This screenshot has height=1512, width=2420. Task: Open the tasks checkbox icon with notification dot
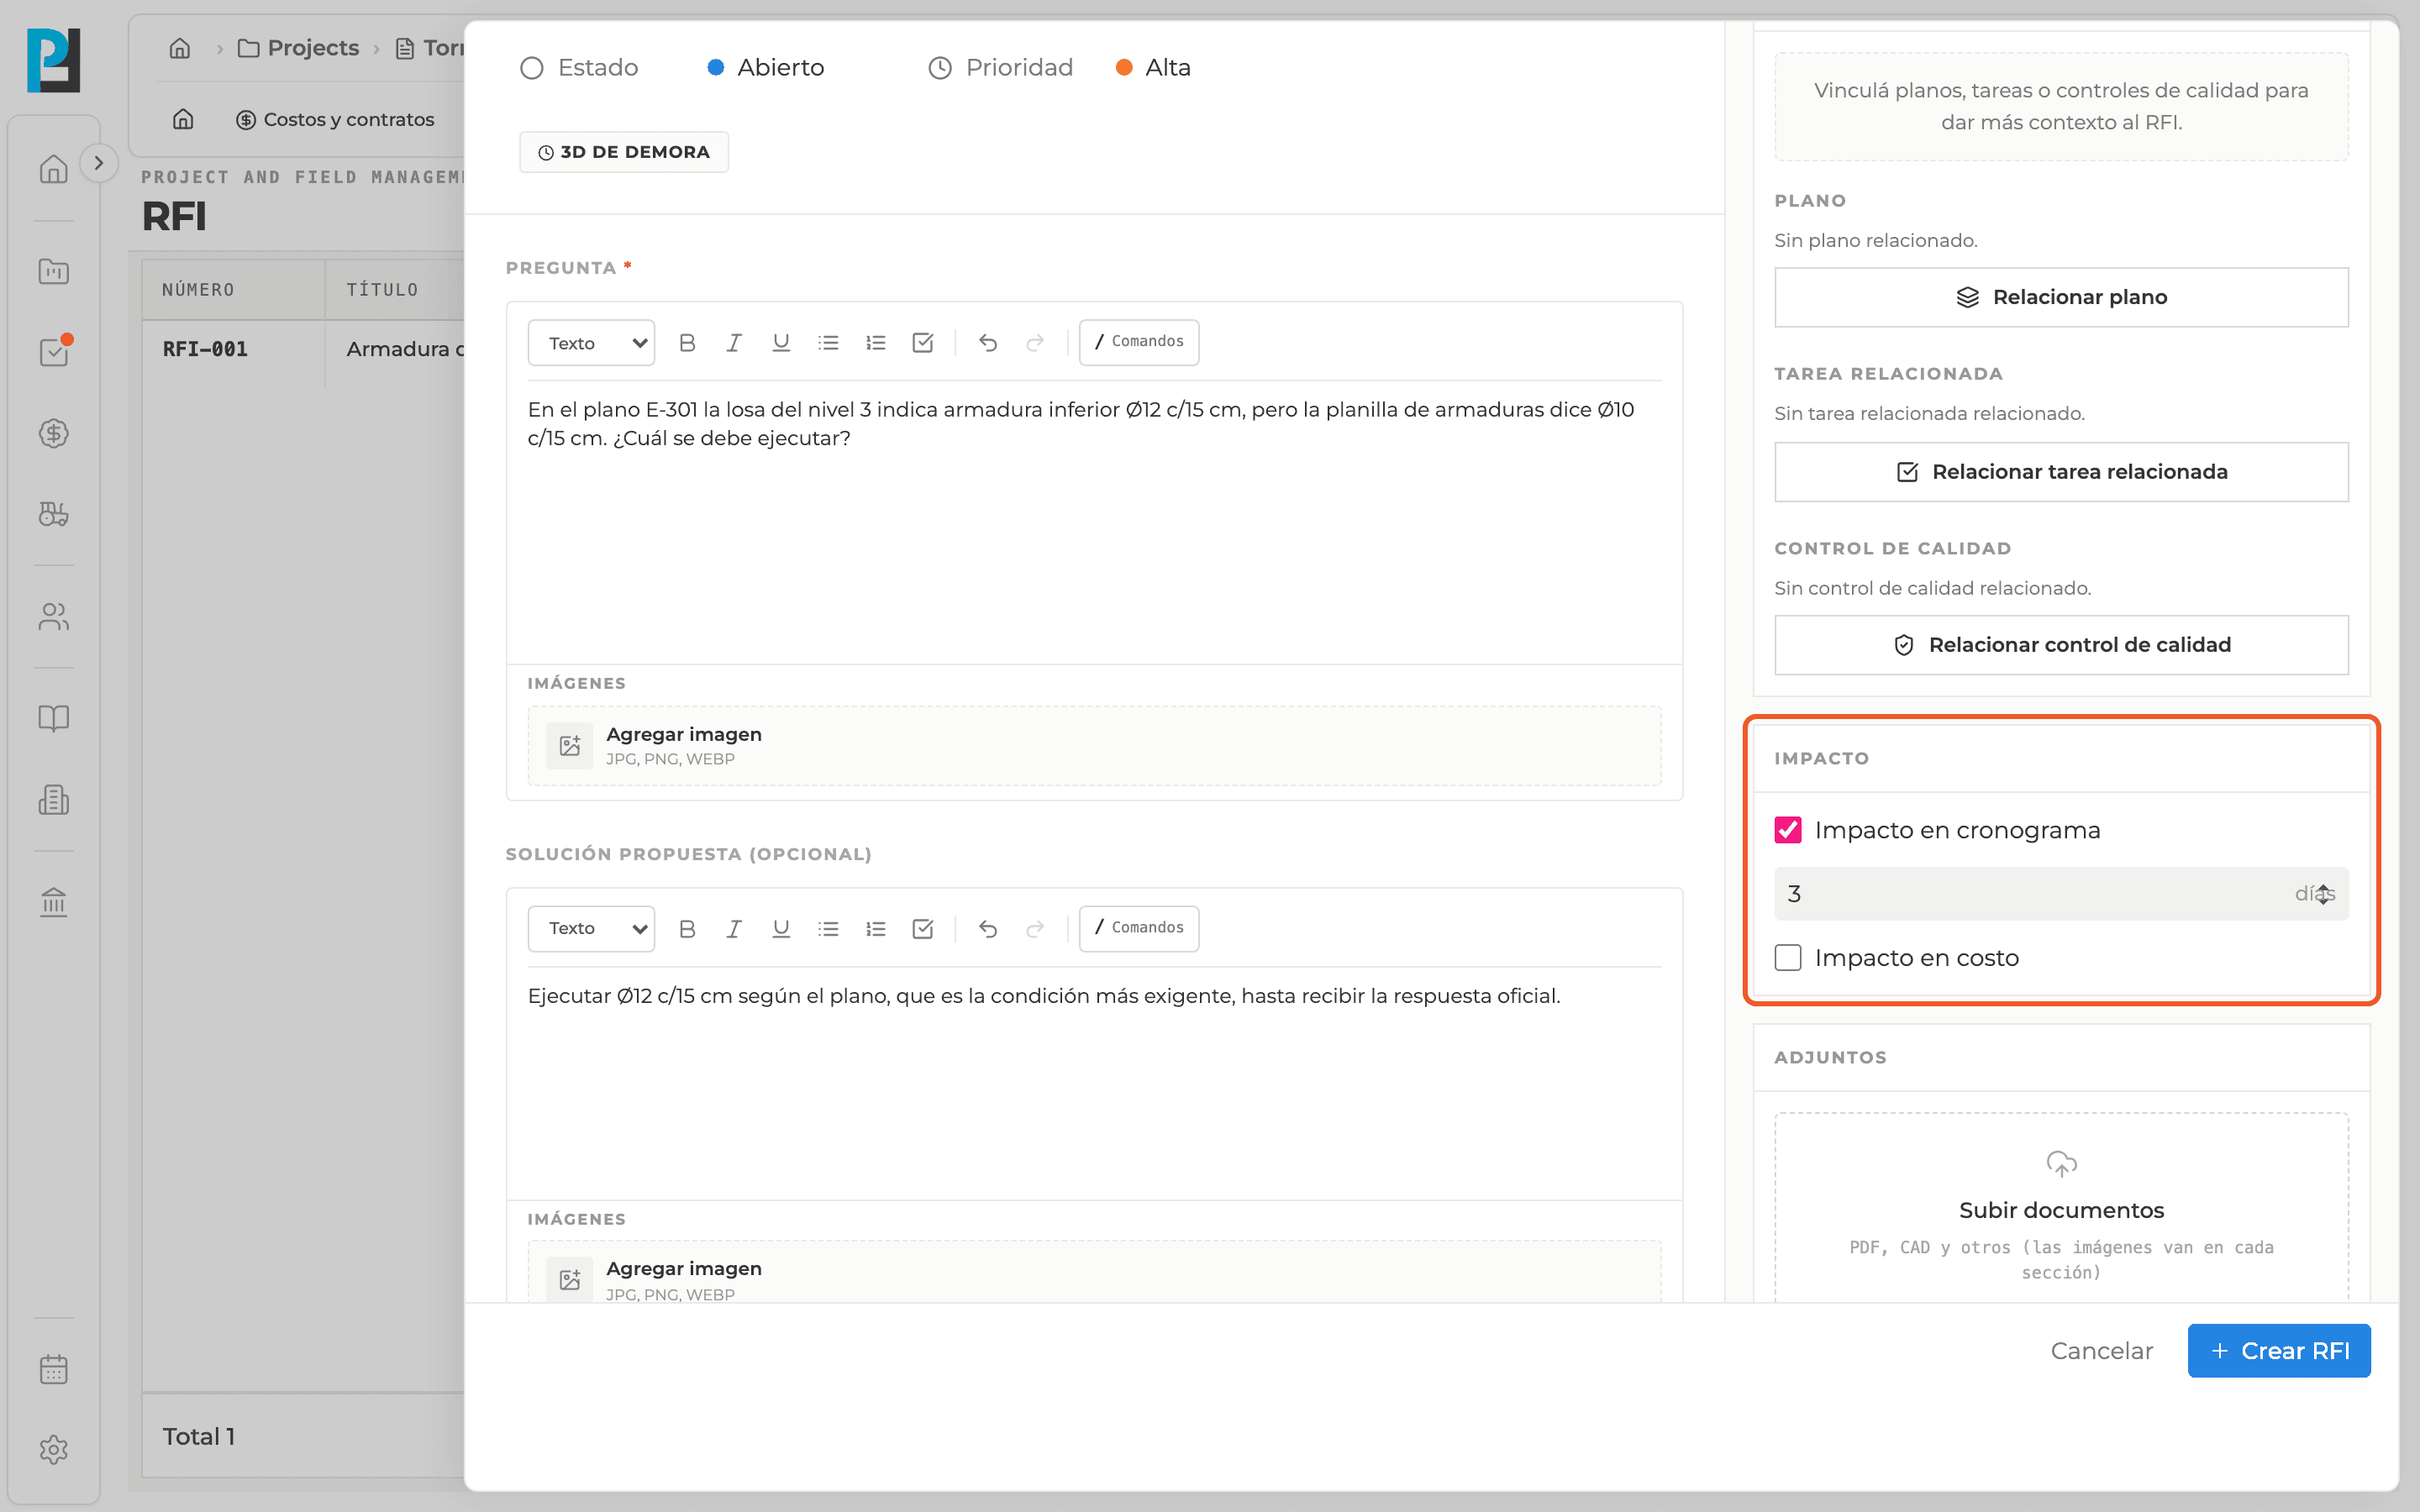tap(54, 352)
